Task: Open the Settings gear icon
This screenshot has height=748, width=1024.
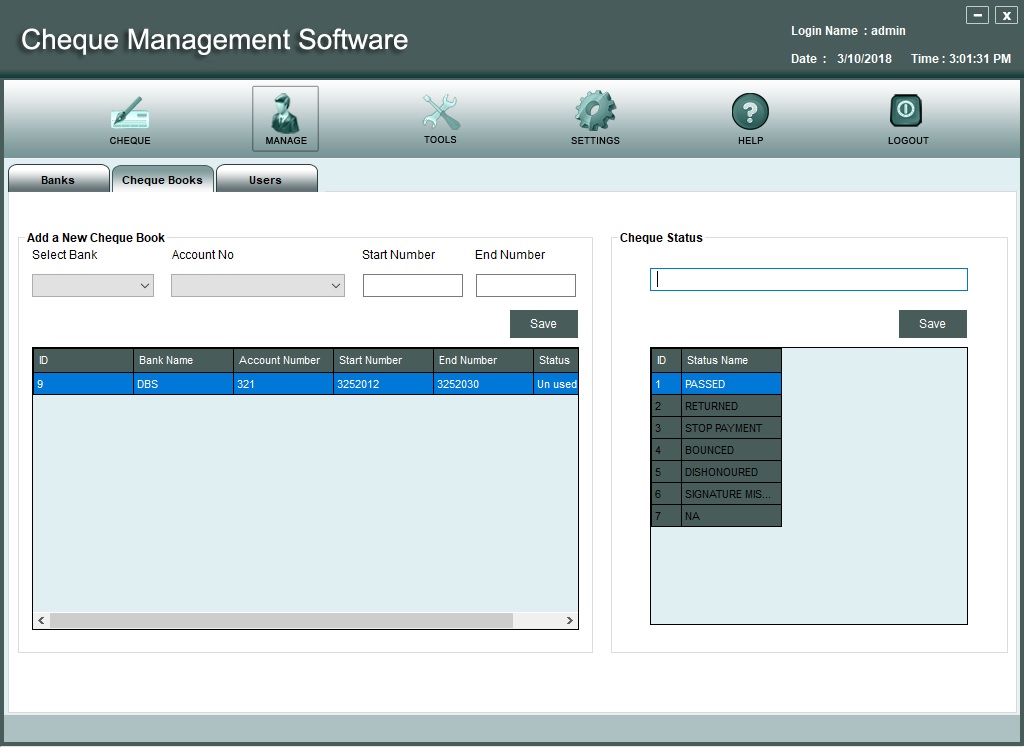Action: tap(595, 112)
